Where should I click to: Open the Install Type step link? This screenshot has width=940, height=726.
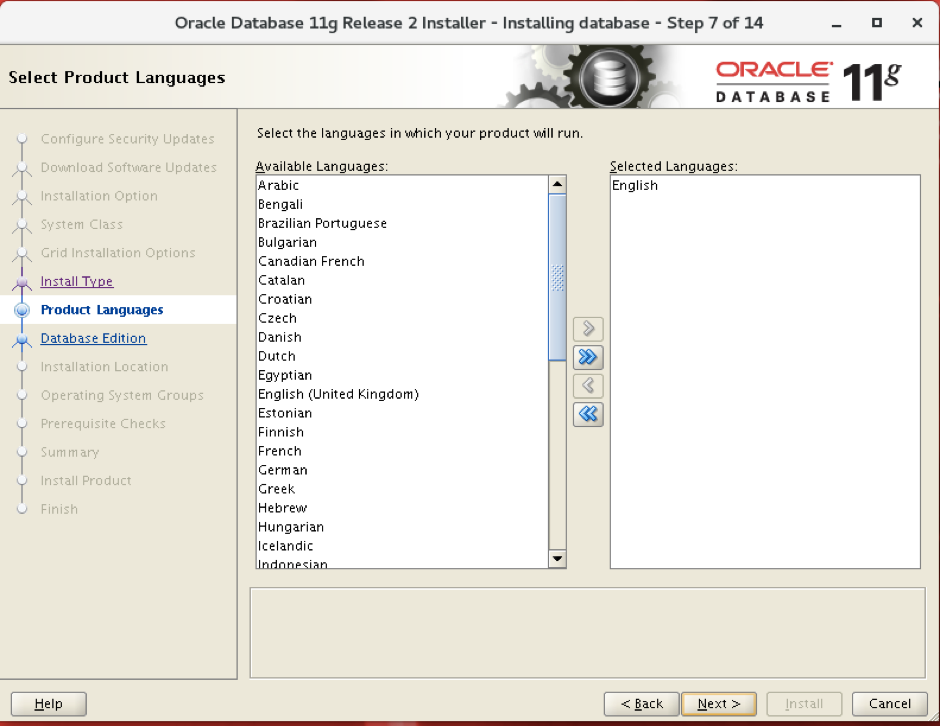pos(77,281)
